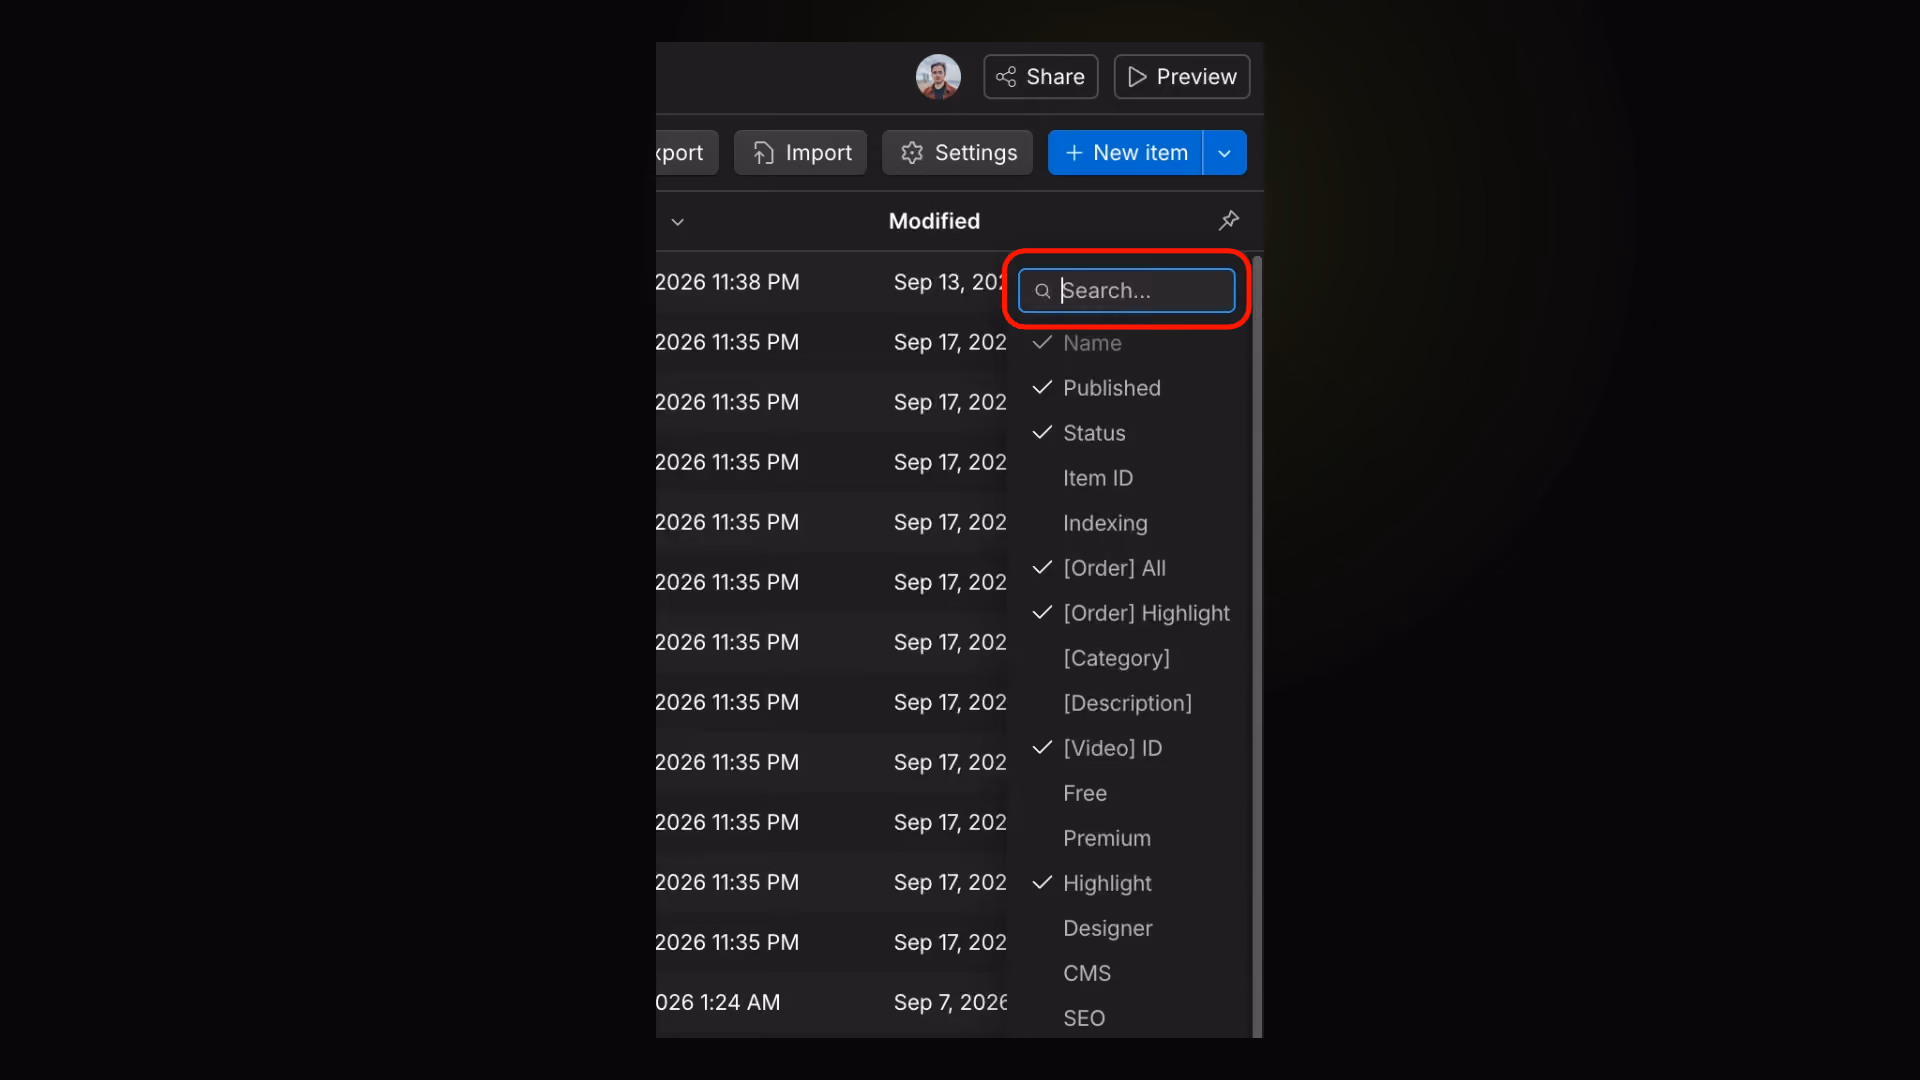Enable the SEO column option

tap(1128, 1018)
